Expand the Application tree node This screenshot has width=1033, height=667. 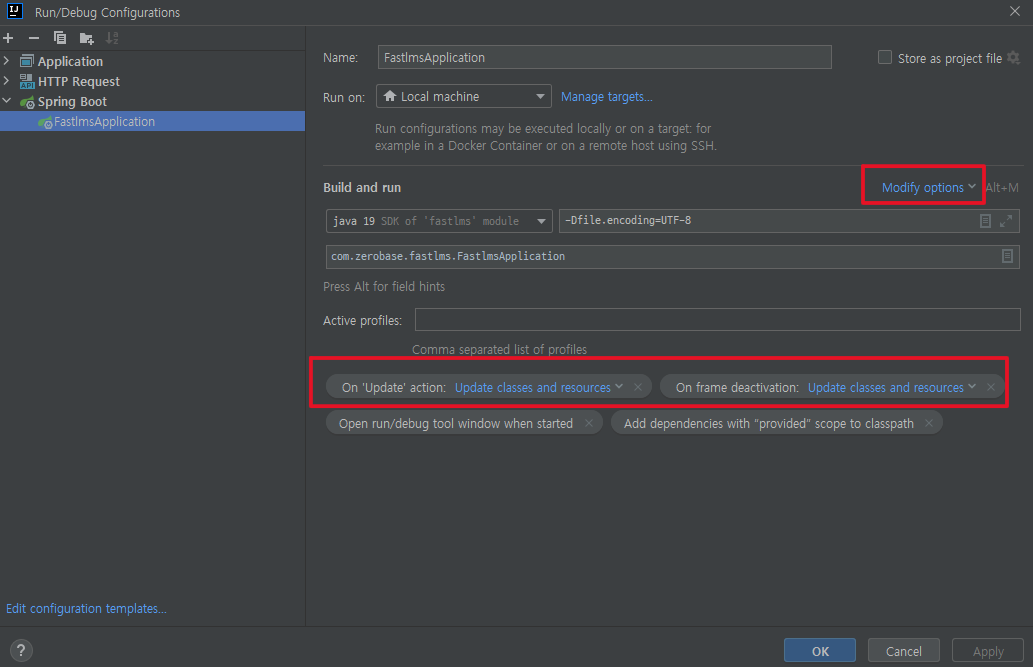point(7,61)
